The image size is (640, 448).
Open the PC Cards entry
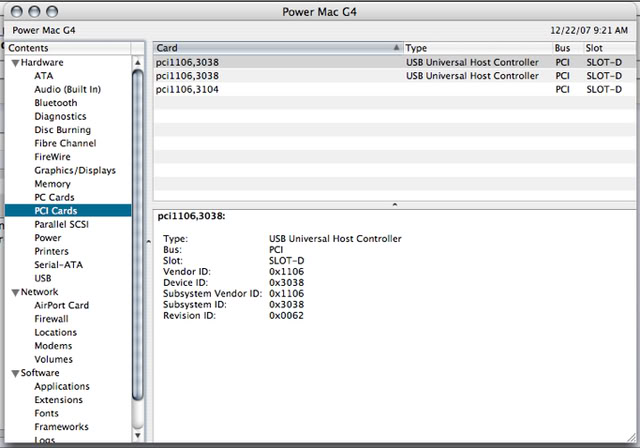(54, 197)
